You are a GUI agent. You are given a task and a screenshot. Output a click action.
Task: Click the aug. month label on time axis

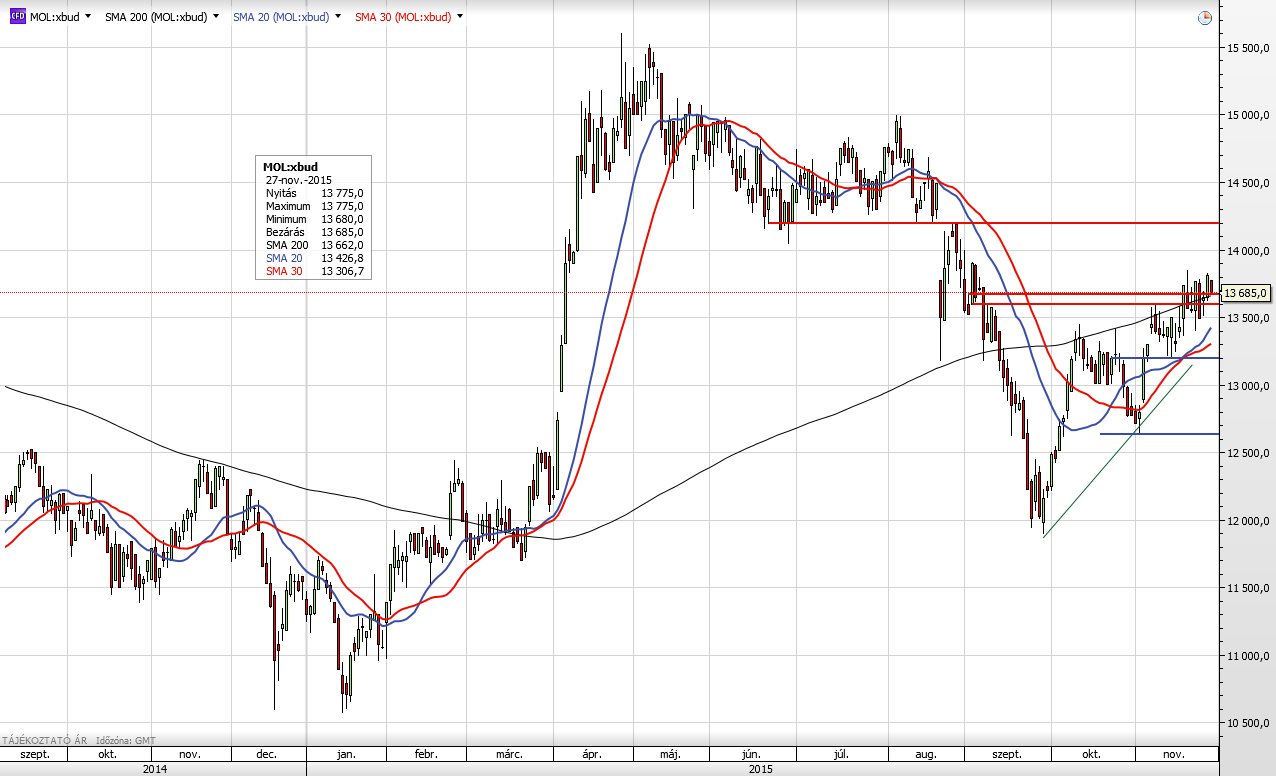pos(926,754)
